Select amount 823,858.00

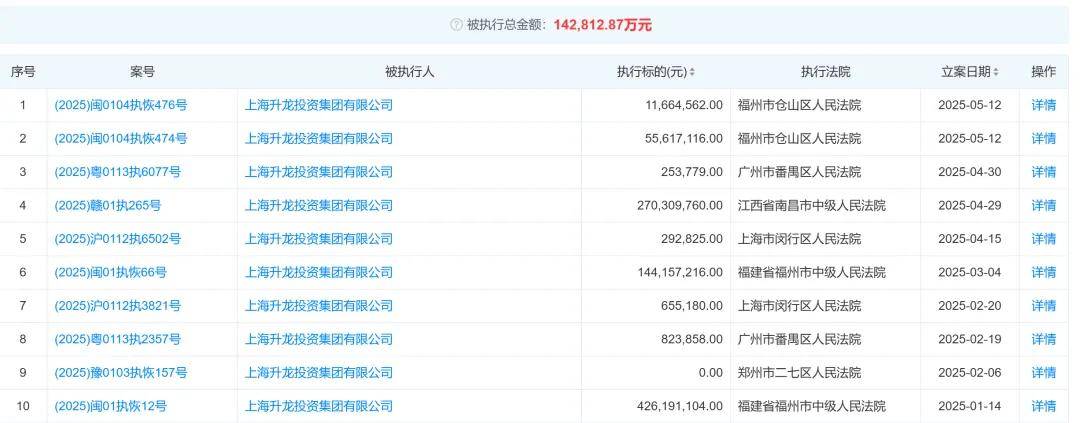[692, 339]
